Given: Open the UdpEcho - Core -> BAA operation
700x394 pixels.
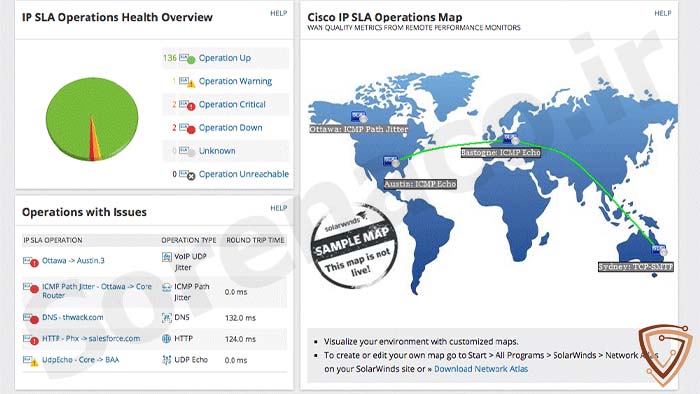Looking at the screenshot, I should click(80, 360).
